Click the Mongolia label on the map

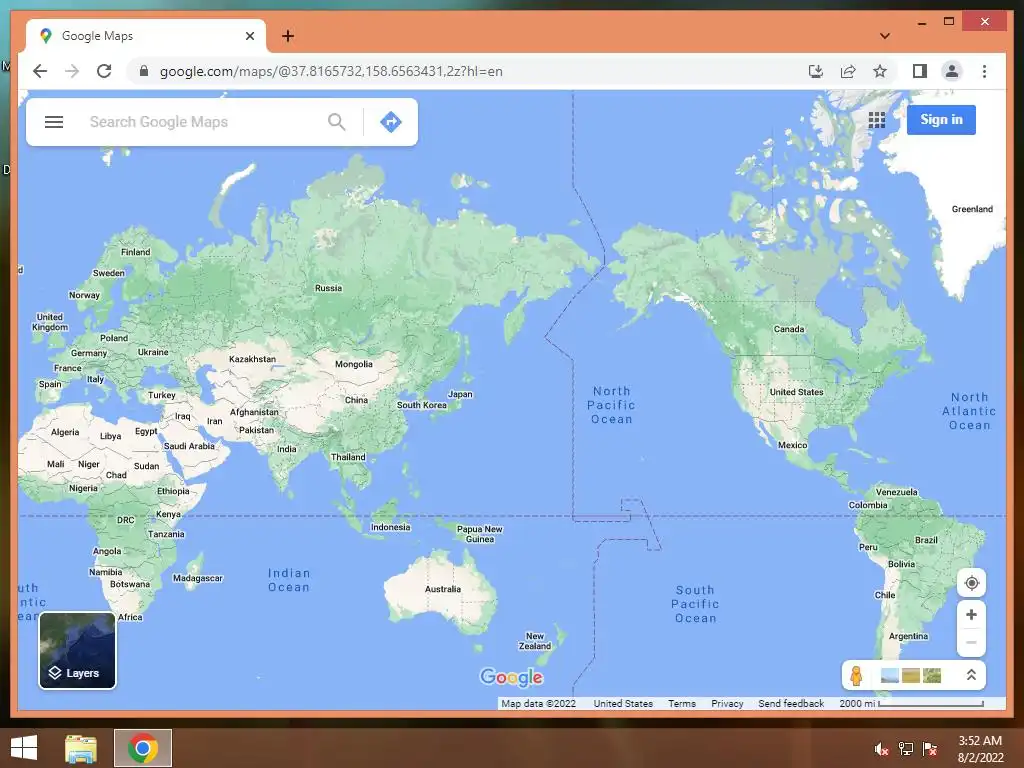pos(354,364)
